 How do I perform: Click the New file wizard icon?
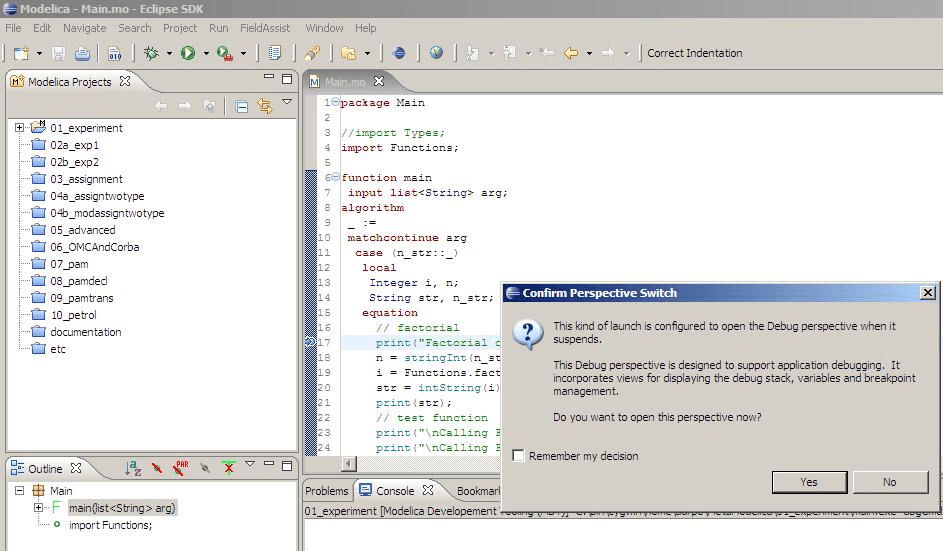click(x=20, y=53)
